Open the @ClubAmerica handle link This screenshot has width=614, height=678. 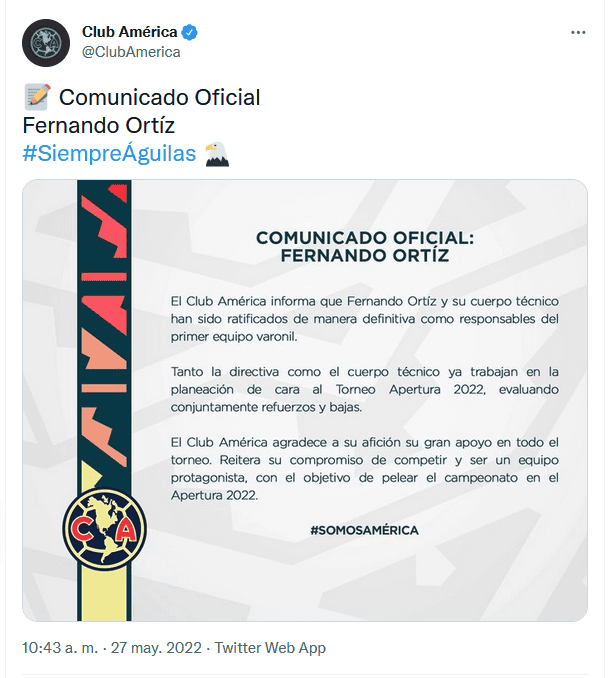(131, 52)
